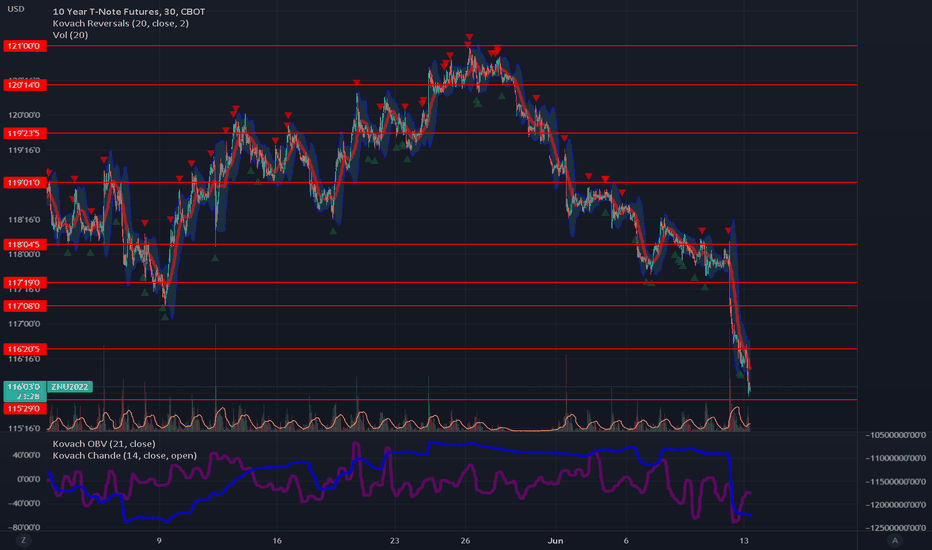
Task: Click the -80'00'0 oscillator axis value
Action: (x=24, y=527)
